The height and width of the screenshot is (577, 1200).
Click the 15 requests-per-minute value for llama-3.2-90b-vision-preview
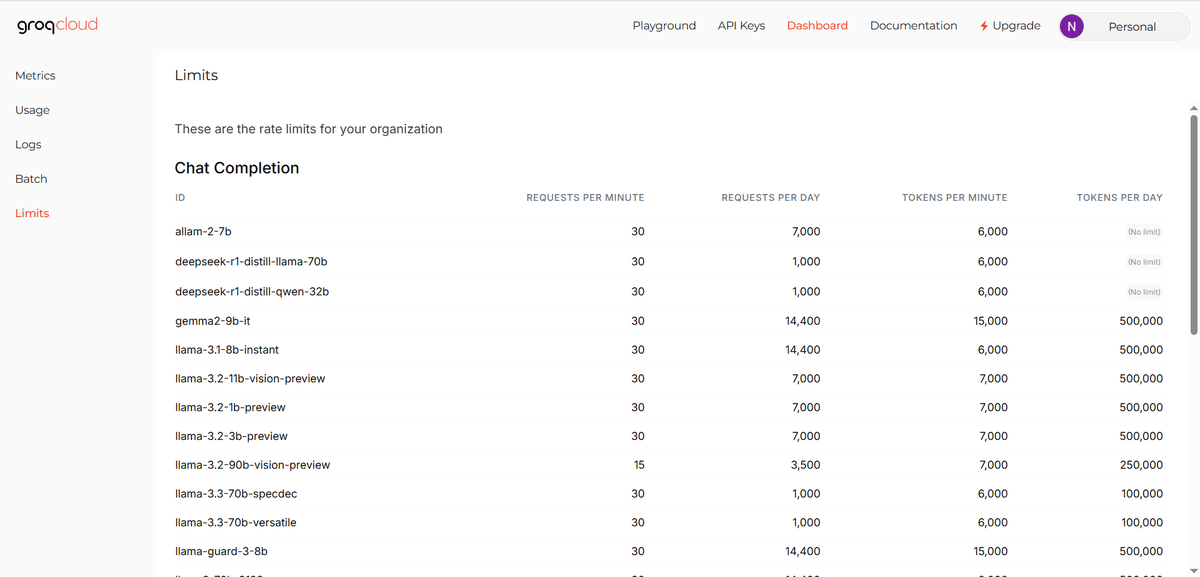639,465
